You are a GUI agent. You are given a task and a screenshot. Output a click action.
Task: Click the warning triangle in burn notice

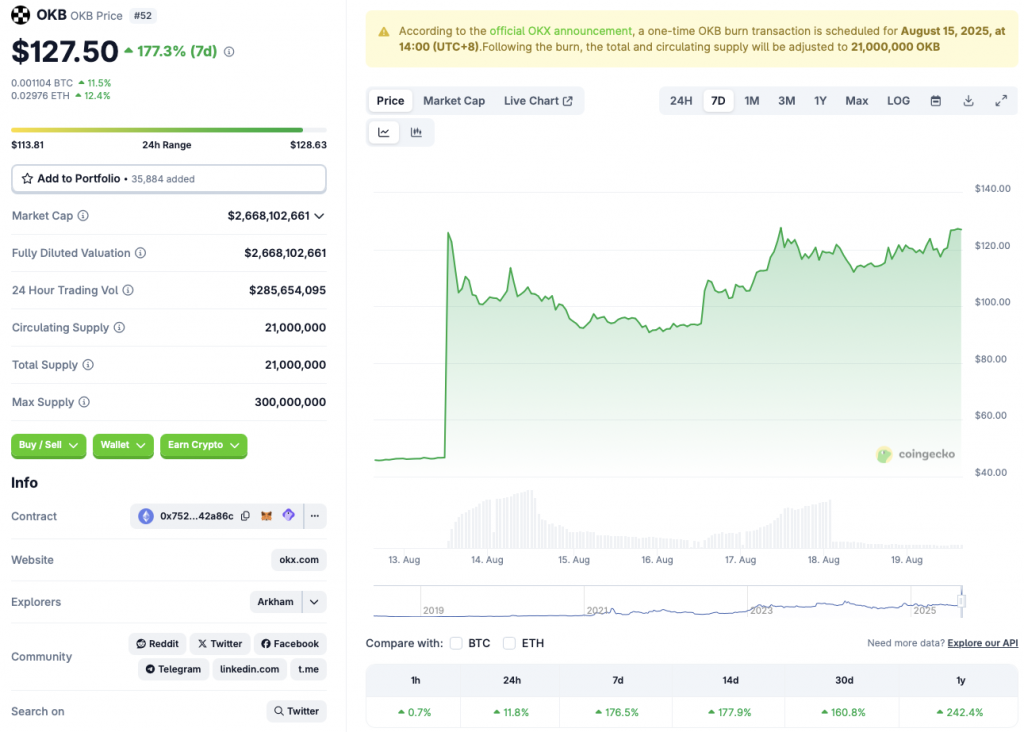384,31
